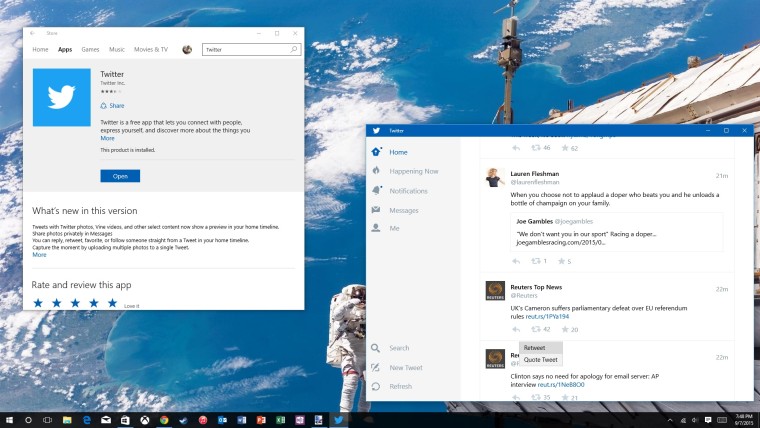Viewport: 760px width, 428px height.
Task: Open the user account avatar in the Store
Action: click(187, 49)
